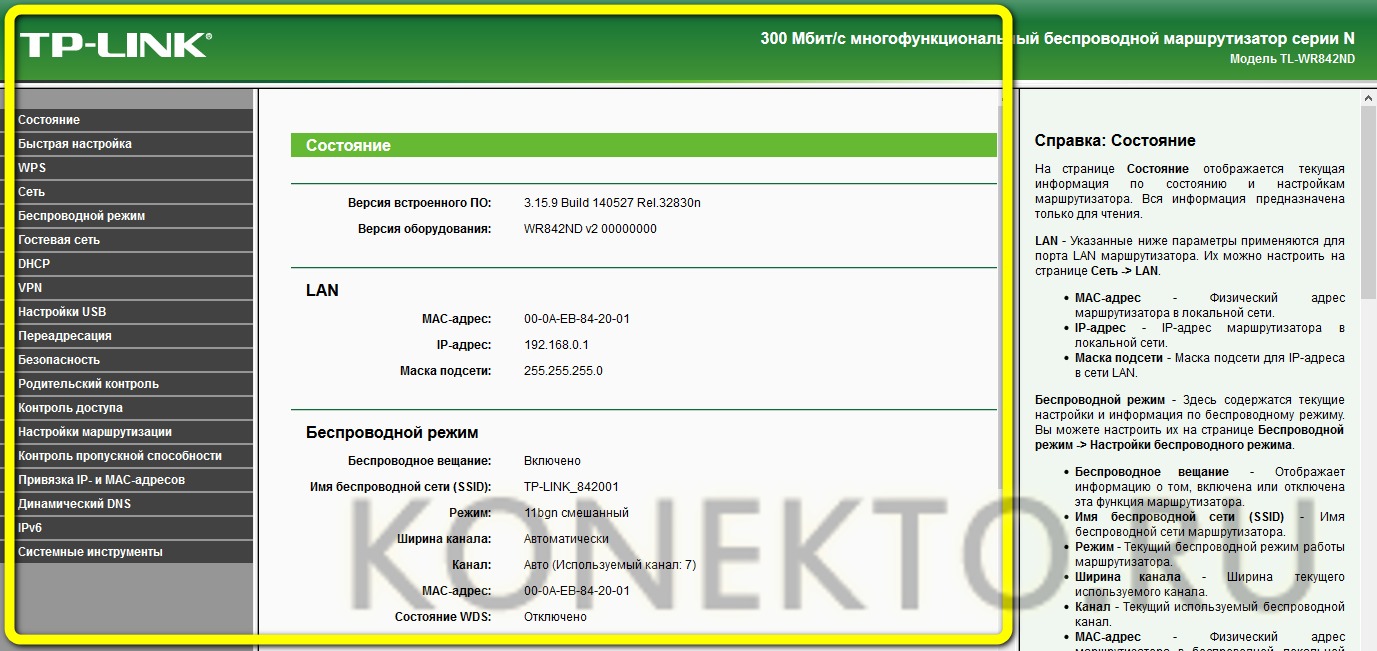Open the Сеть section
Screen dimensions: 1377x651
[x=126, y=192]
